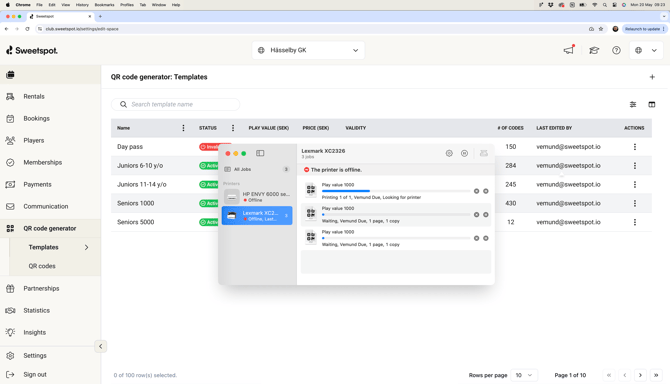The width and height of the screenshot is (670, 384).
Task: Open the Chrome Bookmarks menu
Action: coord(104,5)
